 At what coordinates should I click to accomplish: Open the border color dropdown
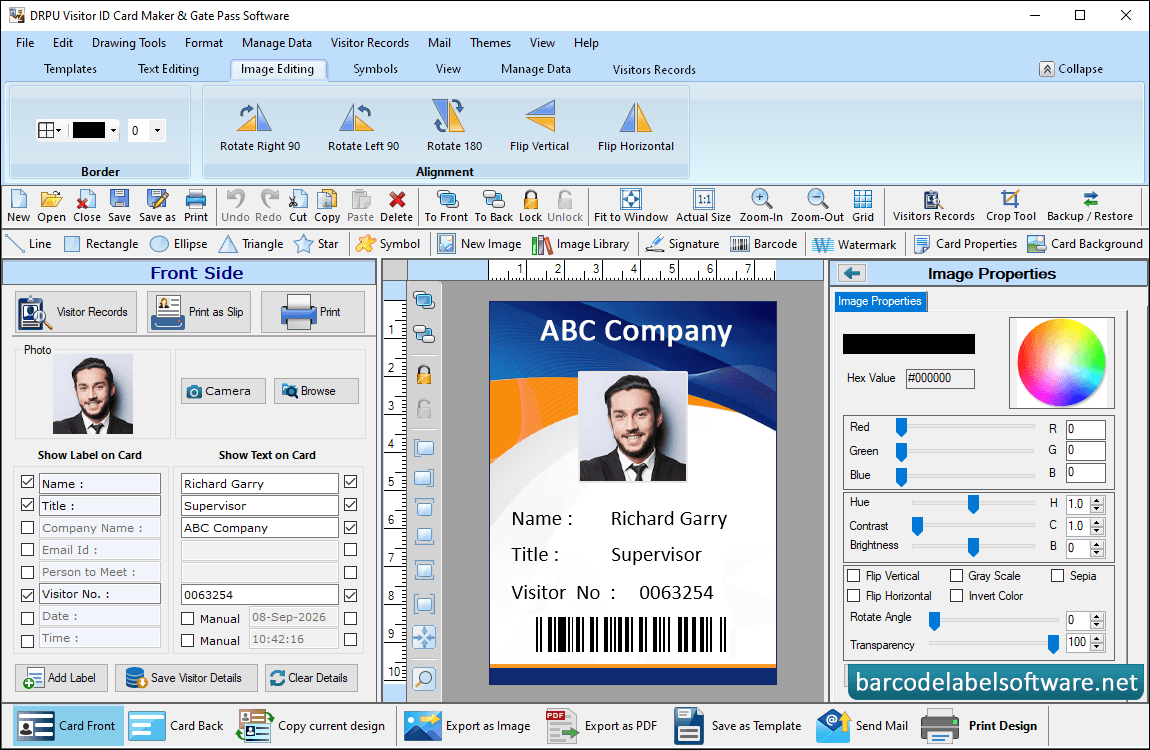(113, 130)
